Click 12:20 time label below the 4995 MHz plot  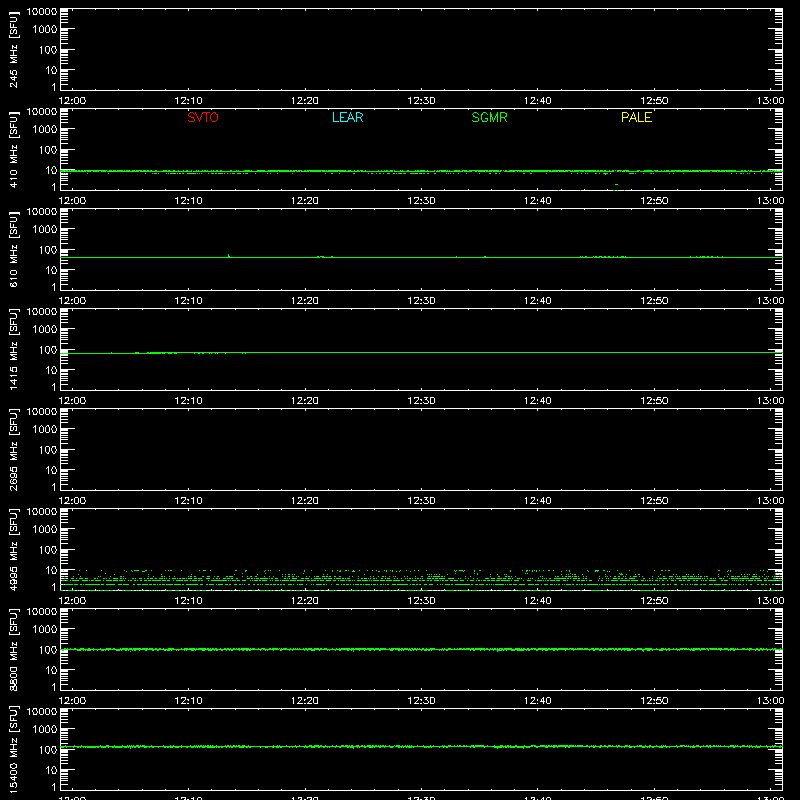(x=305, y=601)
